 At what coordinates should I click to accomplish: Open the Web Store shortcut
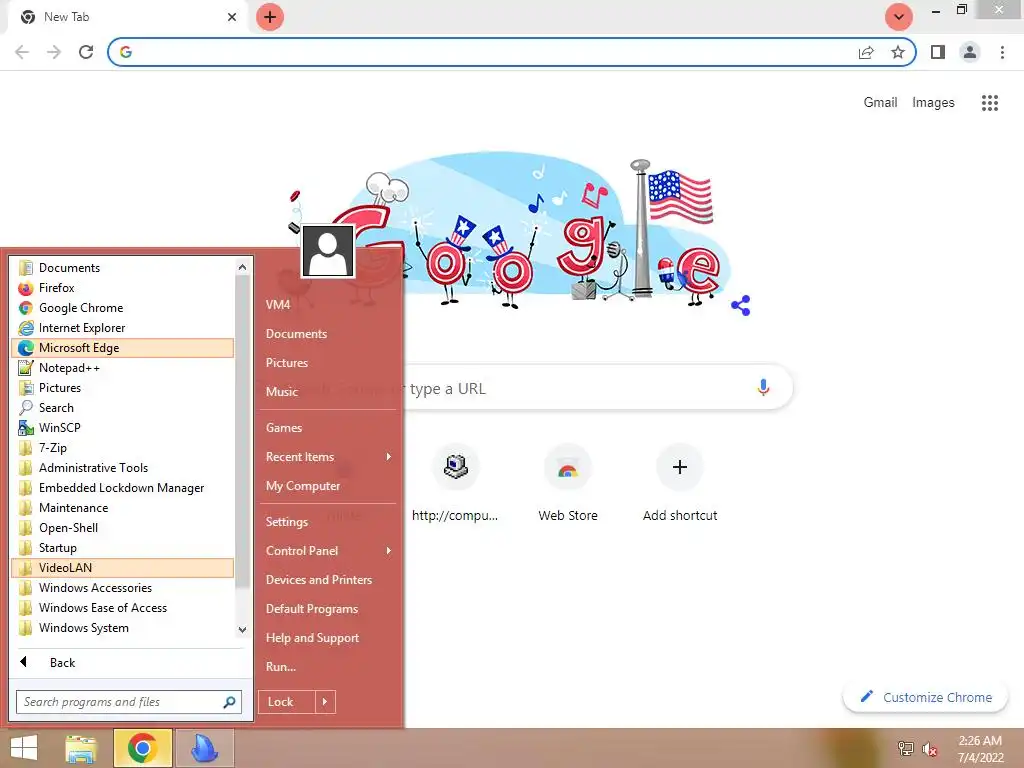pyautogui.click(x=568, y=483)
